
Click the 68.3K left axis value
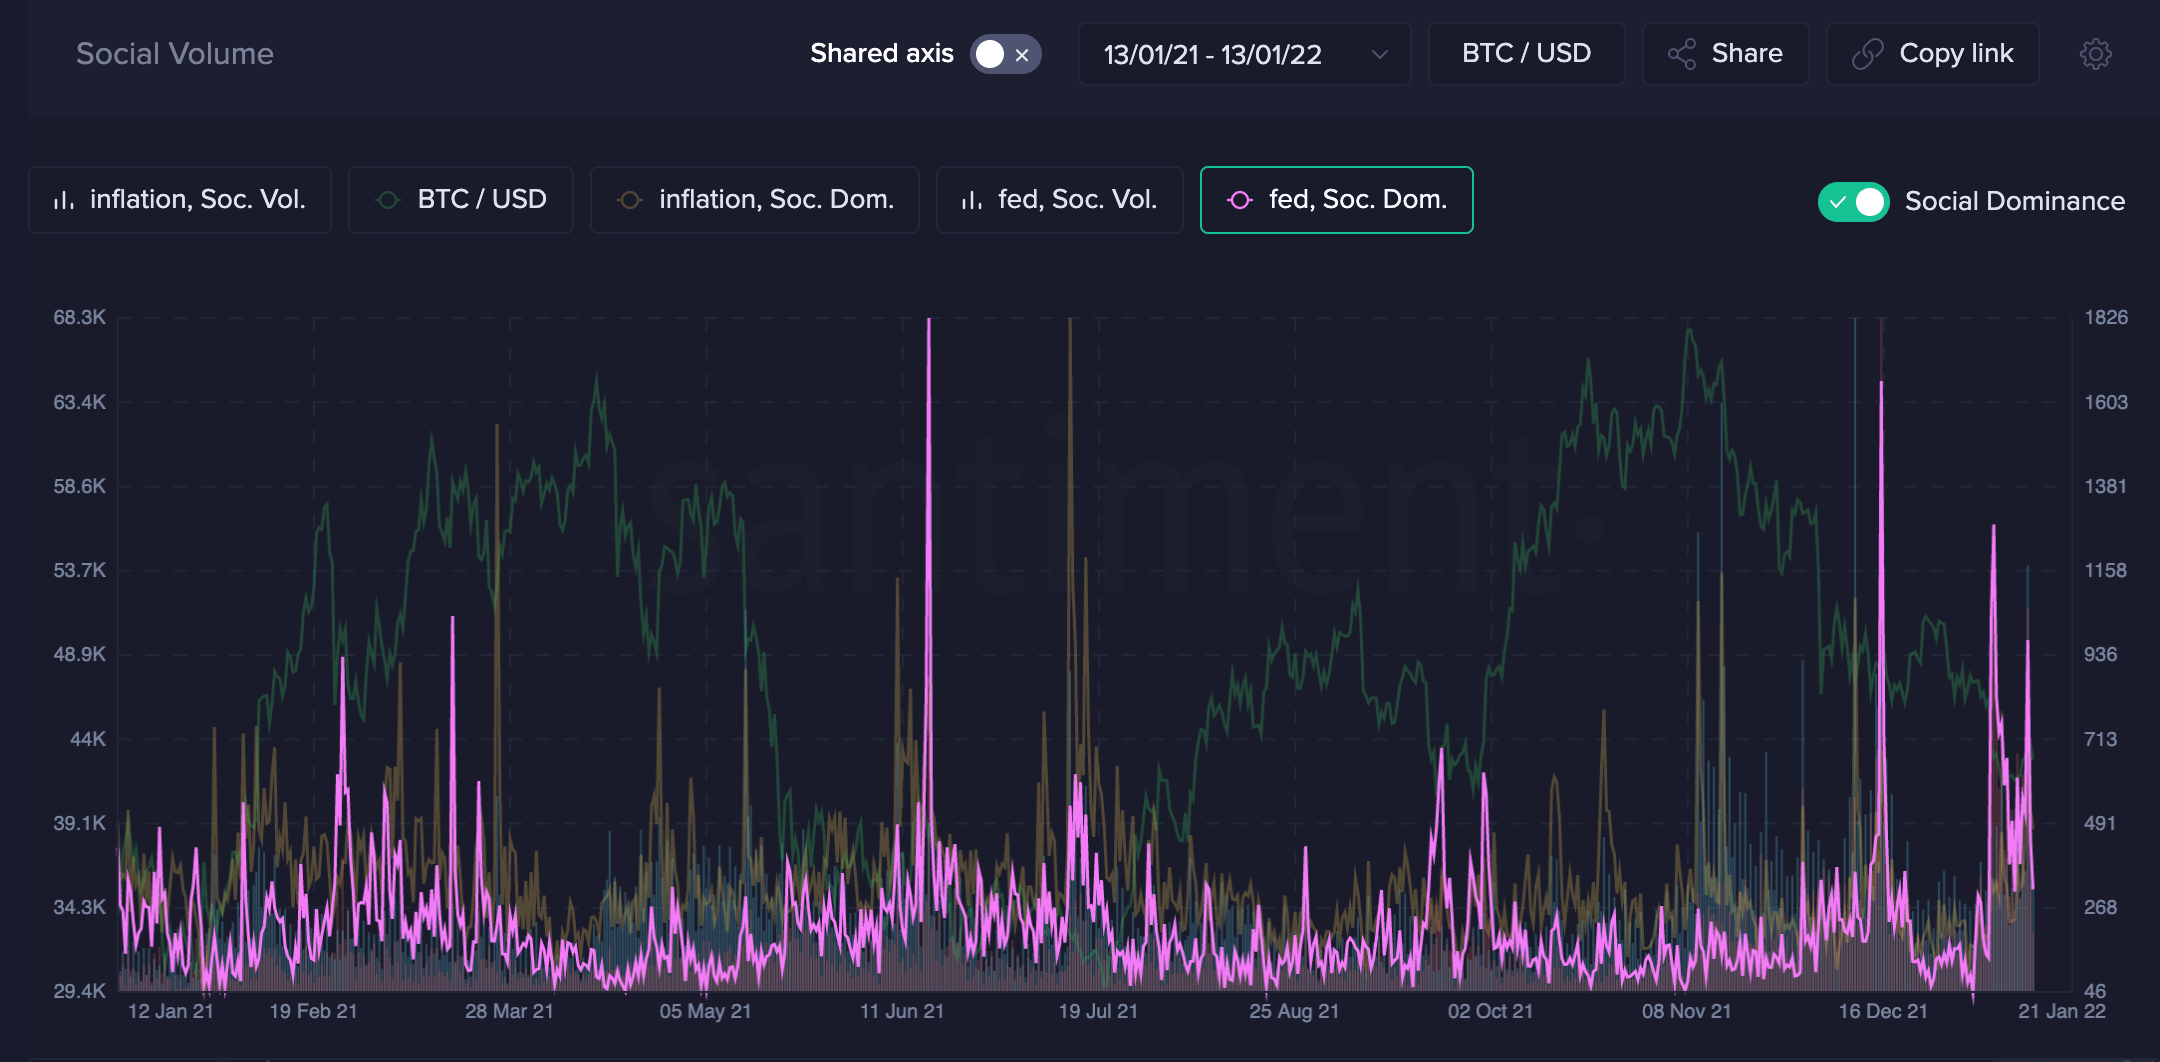80,317
